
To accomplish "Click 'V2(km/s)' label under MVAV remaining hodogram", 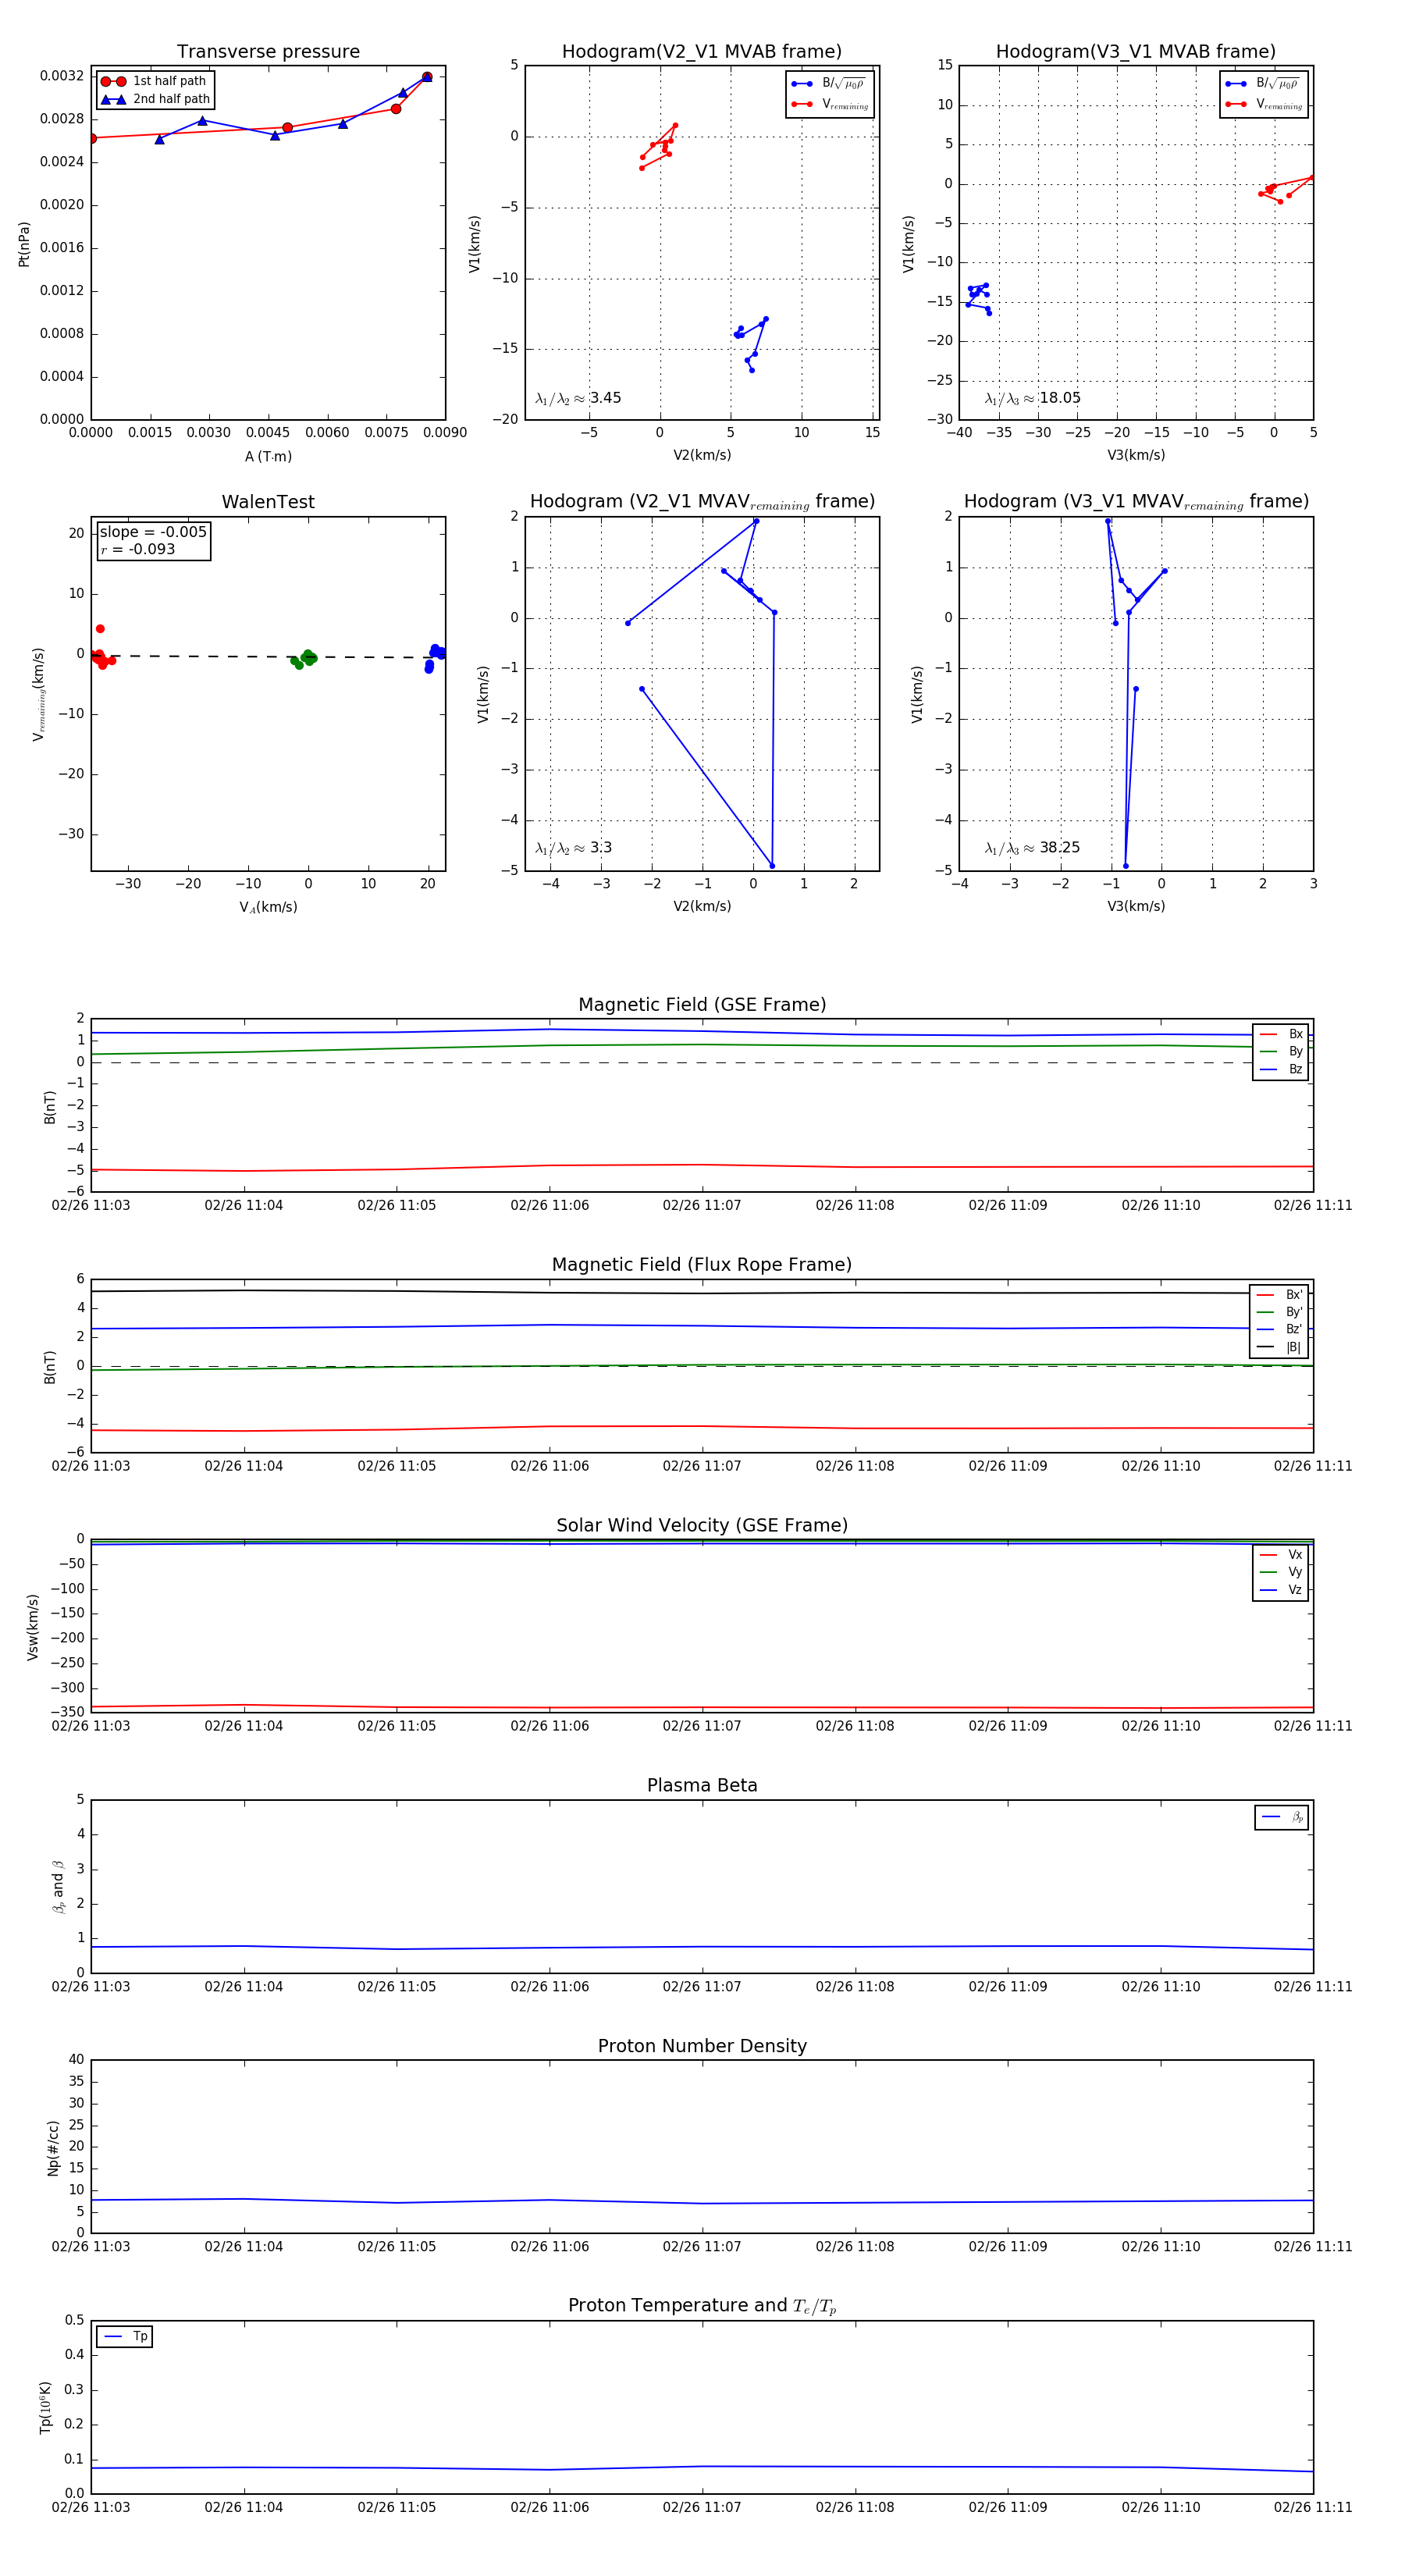I will (x=702, y=906).
